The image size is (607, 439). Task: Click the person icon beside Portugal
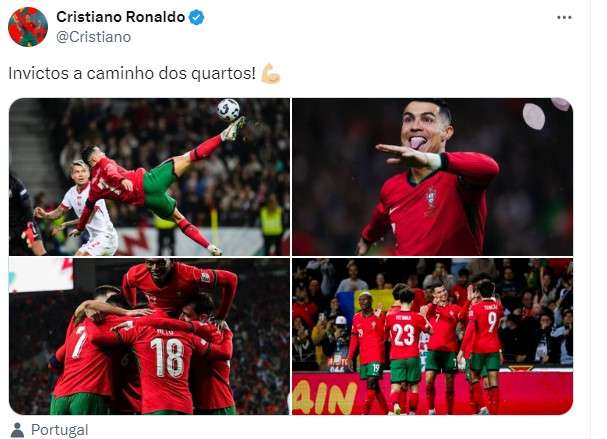(x=17, y=430)
